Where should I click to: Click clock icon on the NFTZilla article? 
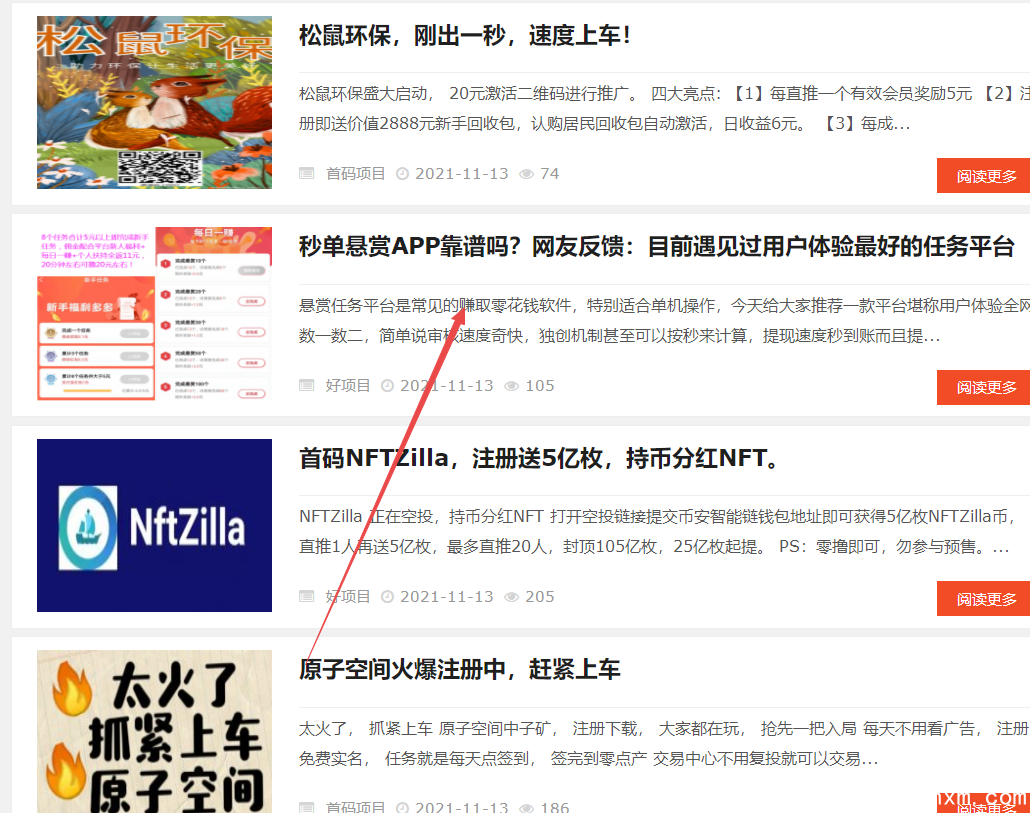pos(388,596)
